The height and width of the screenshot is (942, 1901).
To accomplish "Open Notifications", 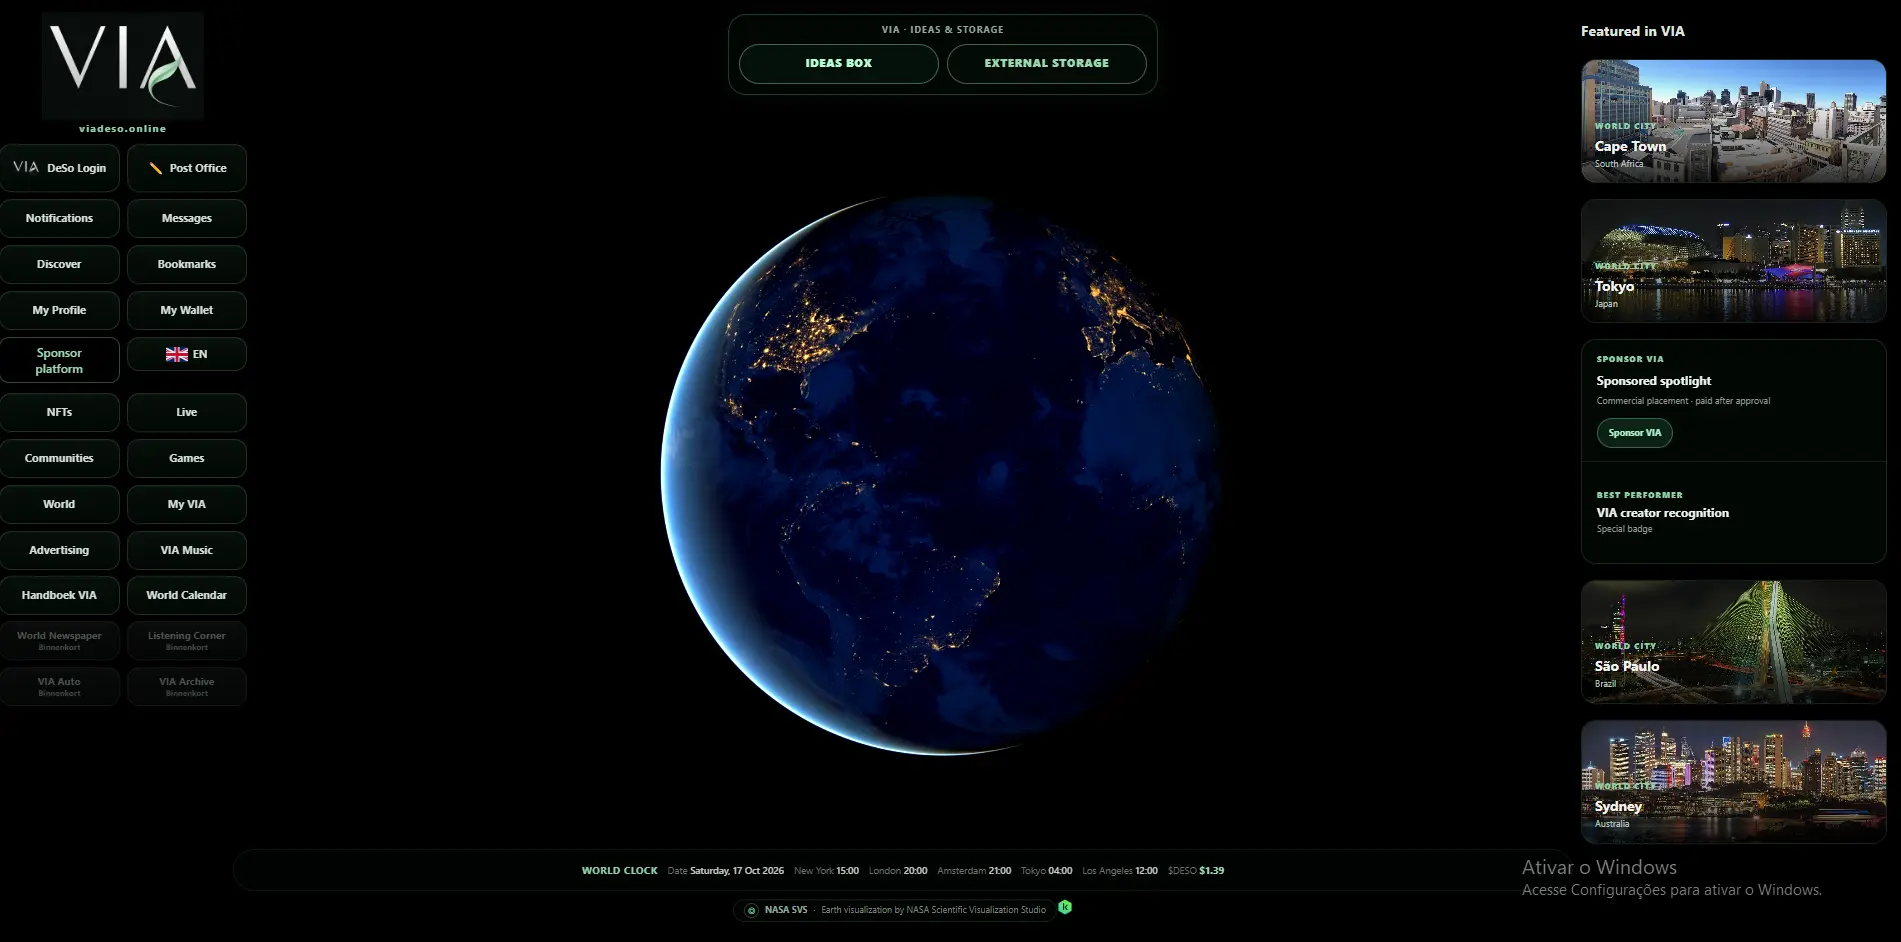I will pyautogui.click(x=60, y=218).
